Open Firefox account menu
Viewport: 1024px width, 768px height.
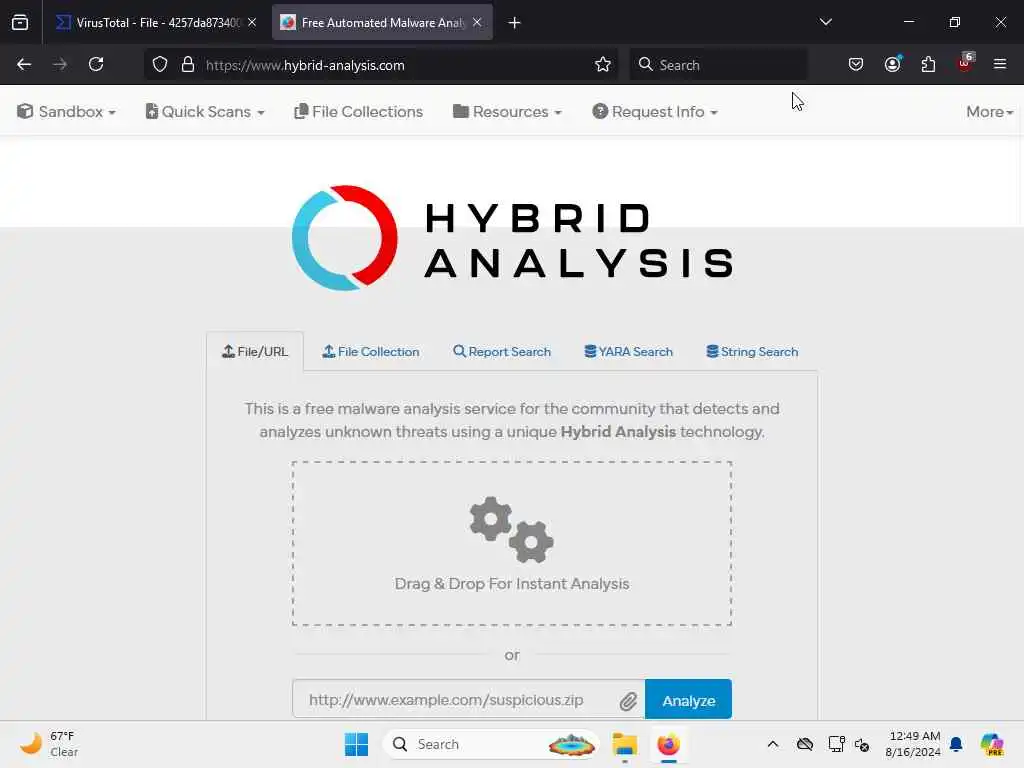click(893, 64)
